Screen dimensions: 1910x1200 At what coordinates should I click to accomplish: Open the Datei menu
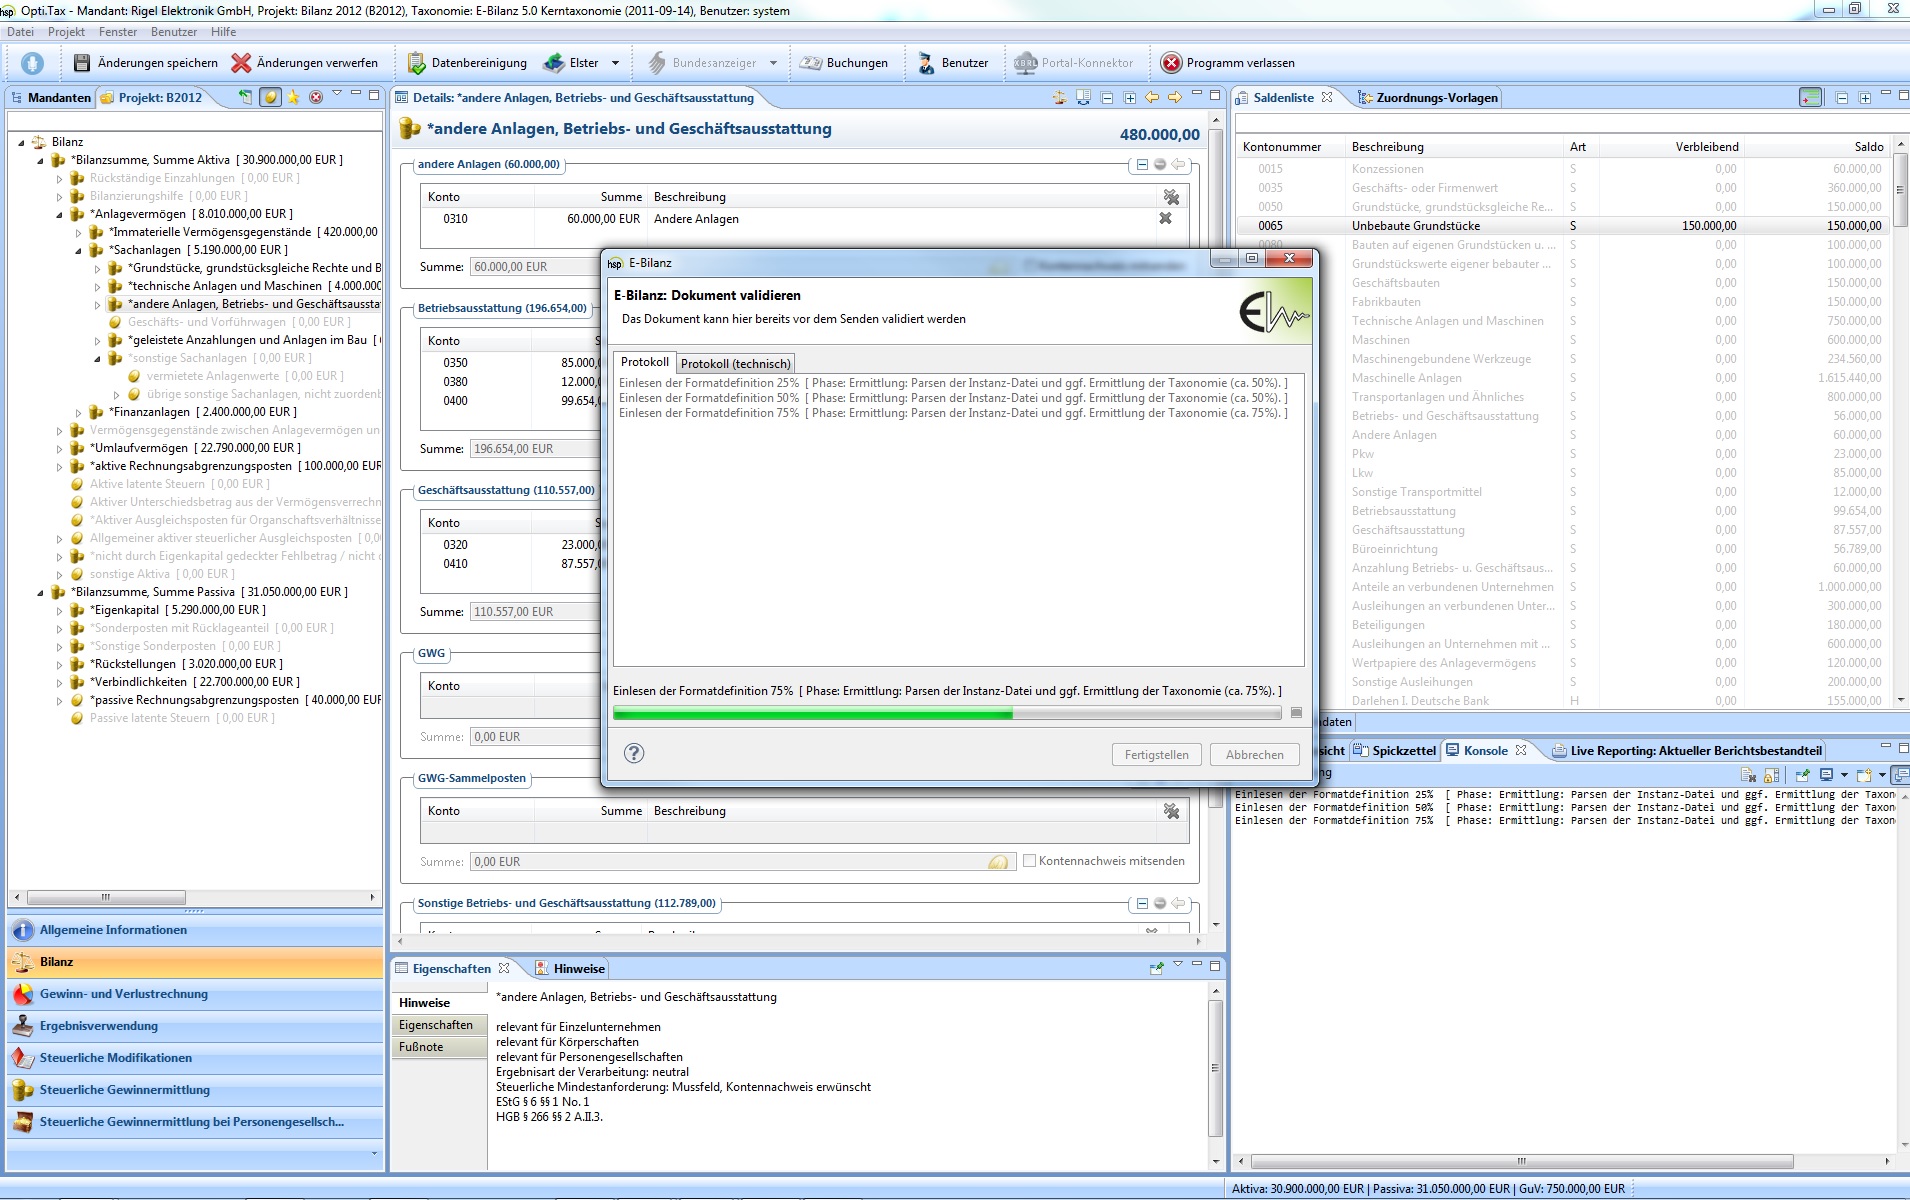tap(20, 32)
